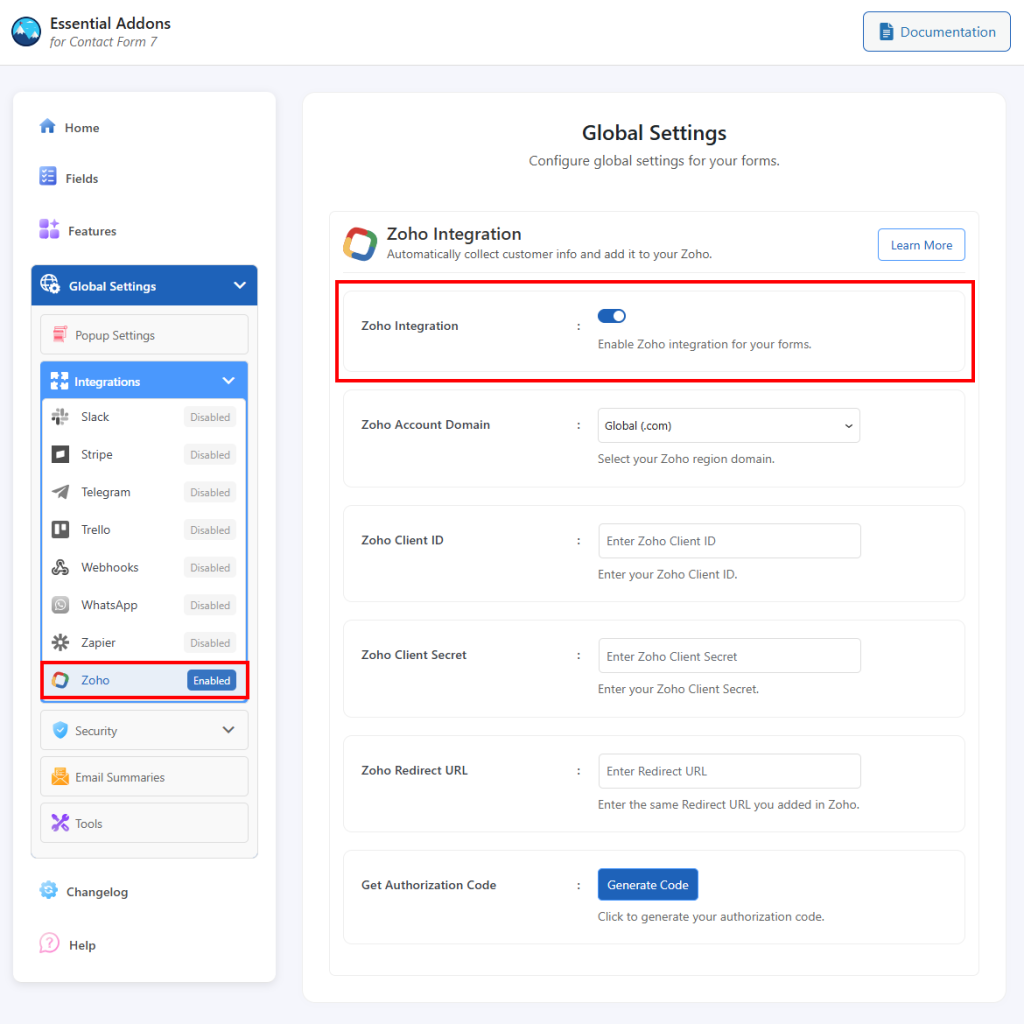Screen dimensions: 1024x1024
Task: Open the Features menu item
Action: pyautogui.click(x=92, y=231)
